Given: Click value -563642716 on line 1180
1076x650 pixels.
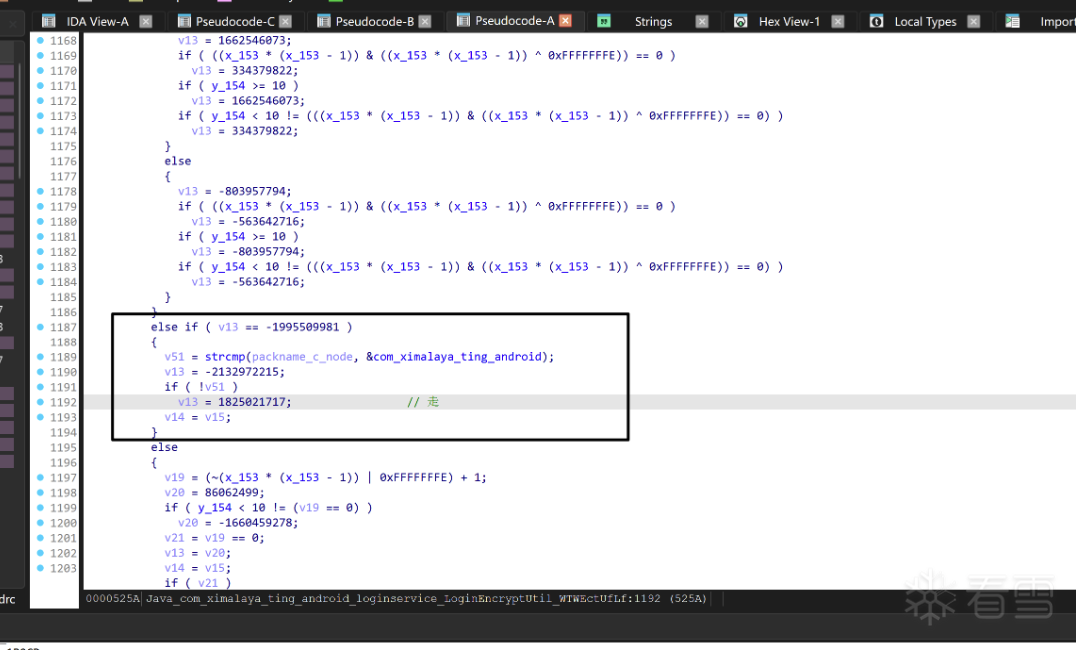Looking at the screenshot, I should [265, 222].
